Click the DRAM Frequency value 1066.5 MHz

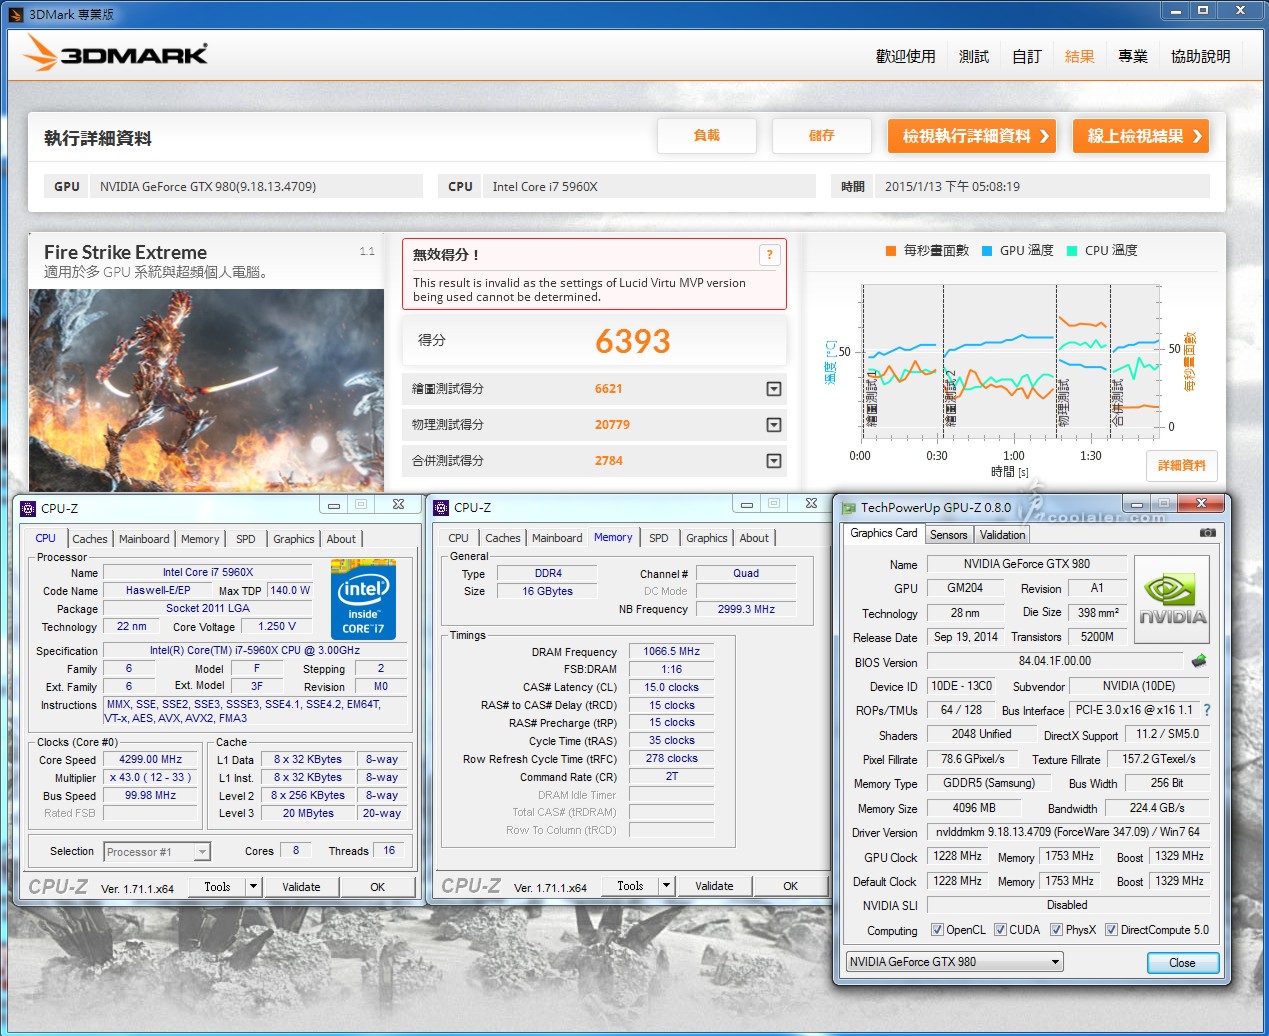click(672, 651)
